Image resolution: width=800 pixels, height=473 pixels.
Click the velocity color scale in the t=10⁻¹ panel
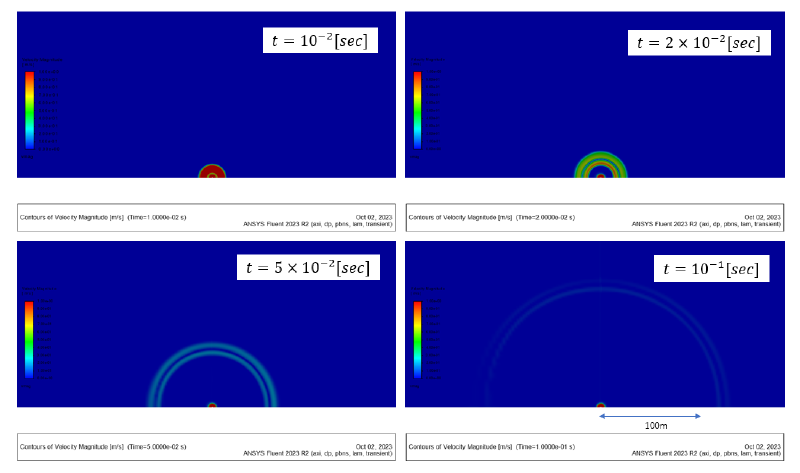pyautogui.click(x=419, y=340)
